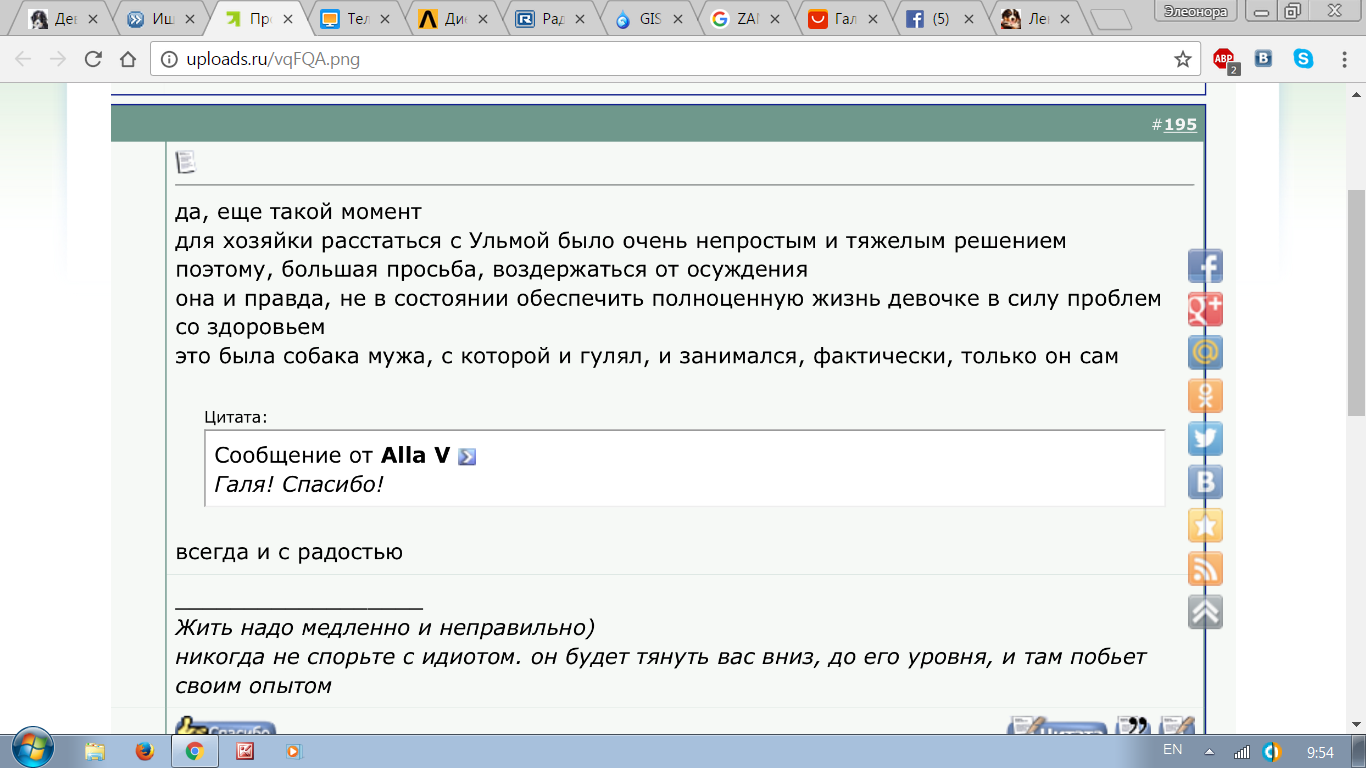Open post number #195 link
The image size is (1366, 768).
pos(1180,125)
